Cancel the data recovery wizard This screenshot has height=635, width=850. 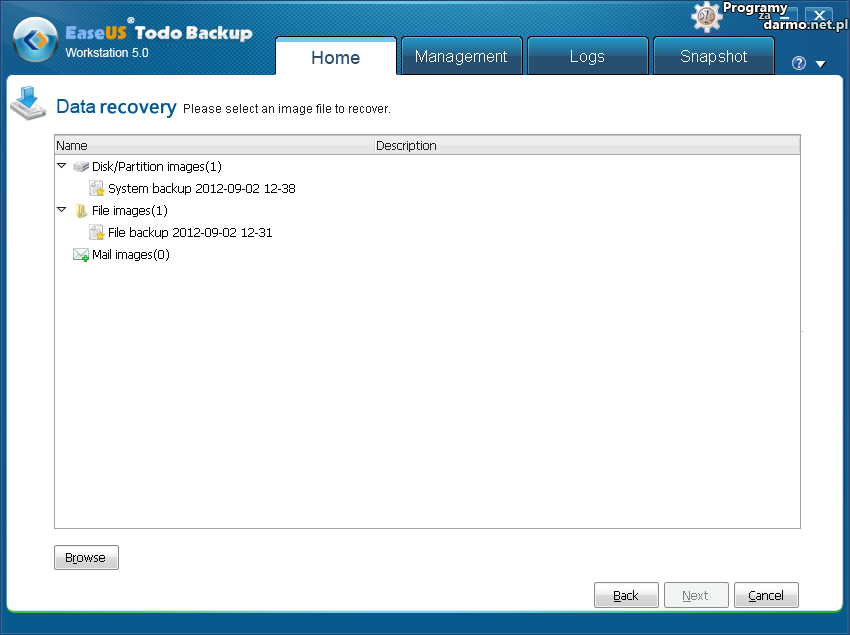(x=766, y=595)
